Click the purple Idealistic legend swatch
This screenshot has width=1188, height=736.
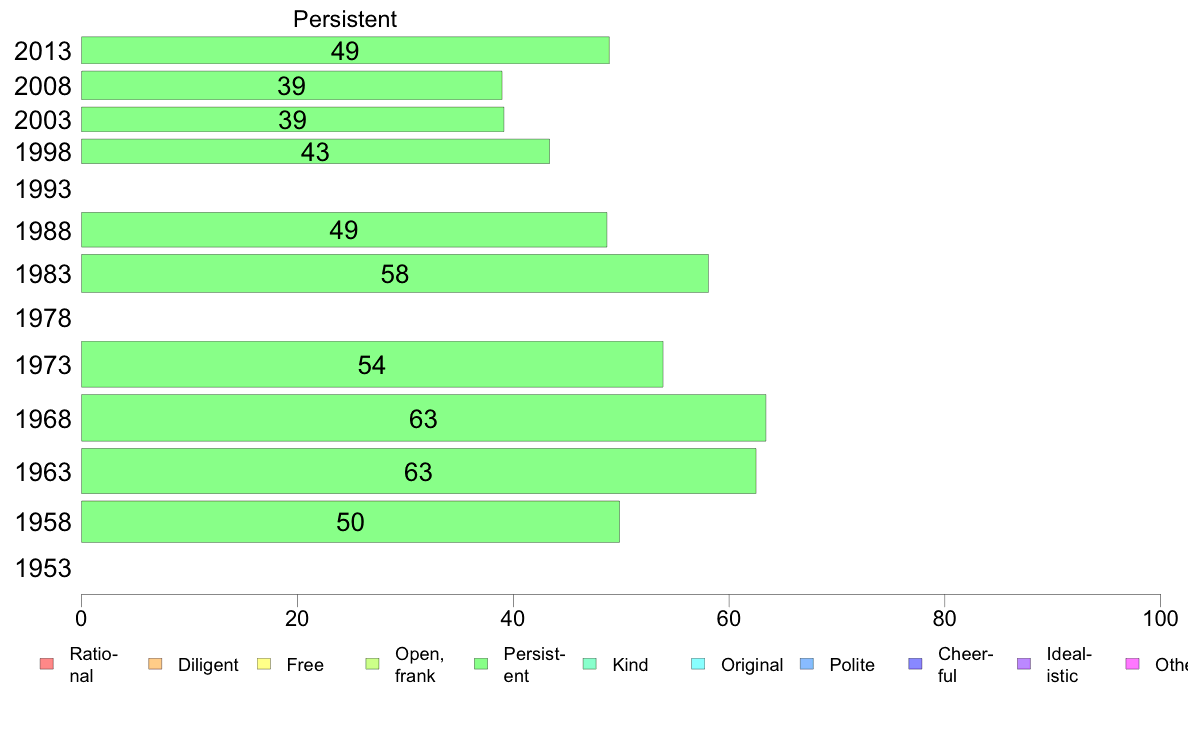pos(1024,664)
